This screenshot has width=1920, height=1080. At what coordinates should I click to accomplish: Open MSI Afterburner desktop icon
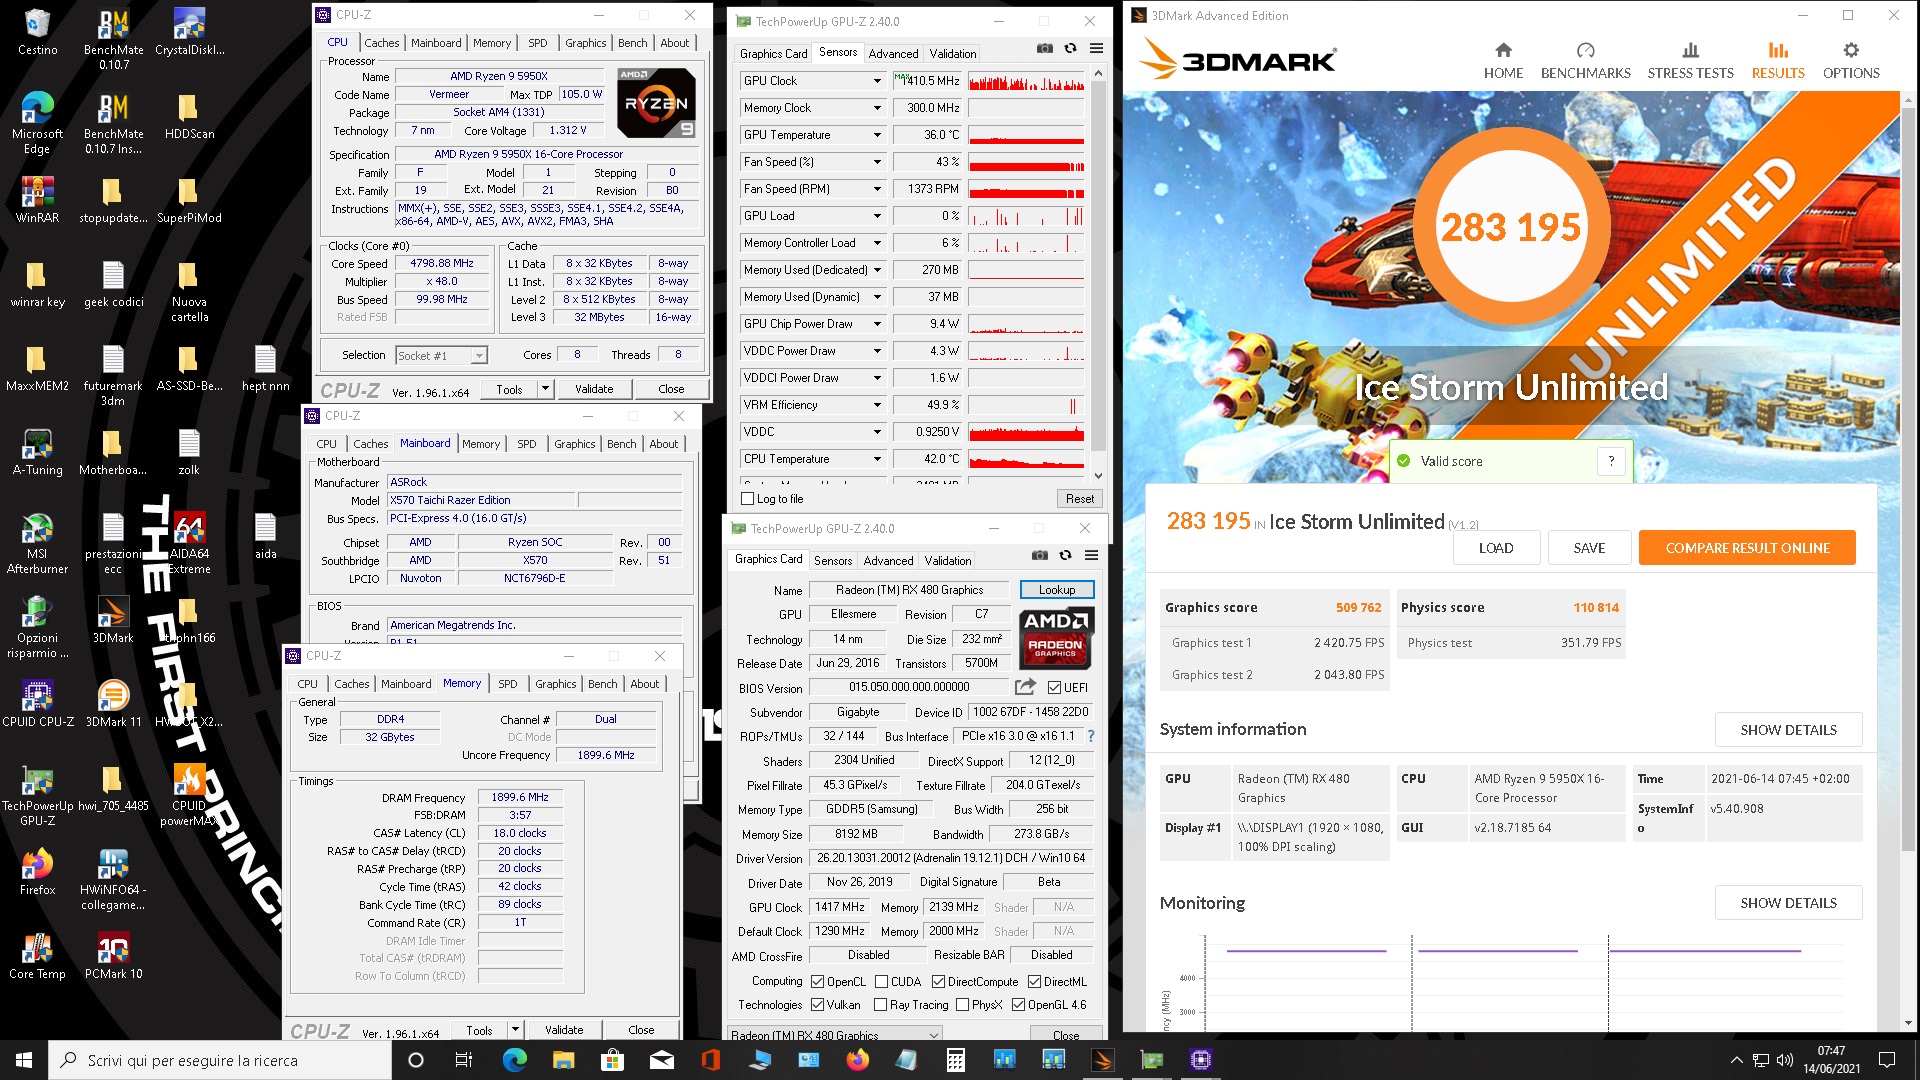click(37, 543)
